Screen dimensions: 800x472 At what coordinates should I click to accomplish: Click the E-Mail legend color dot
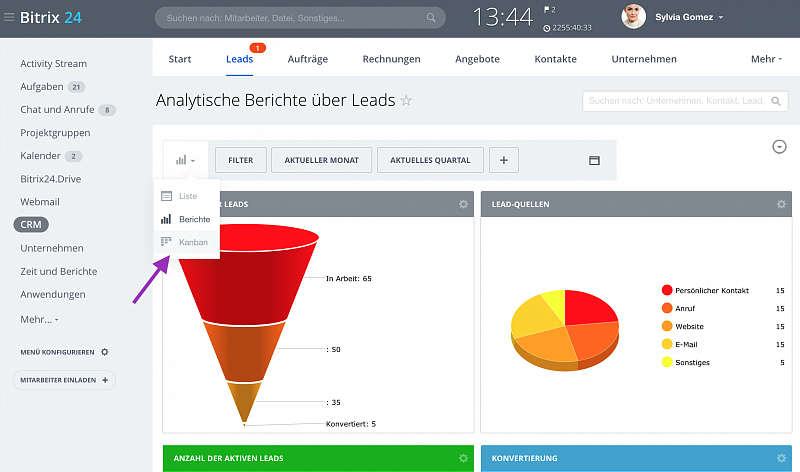tap(667, 344)
